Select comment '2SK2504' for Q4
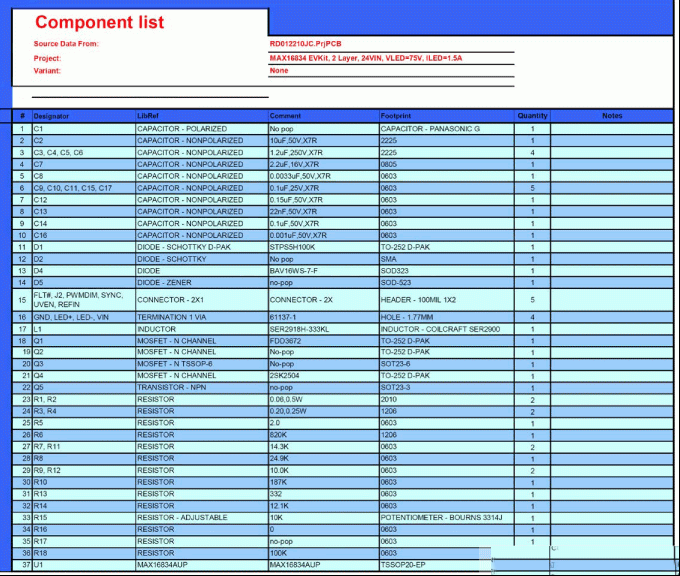The height and width of the screenshot is (576, 680). (x=324, y=376)
